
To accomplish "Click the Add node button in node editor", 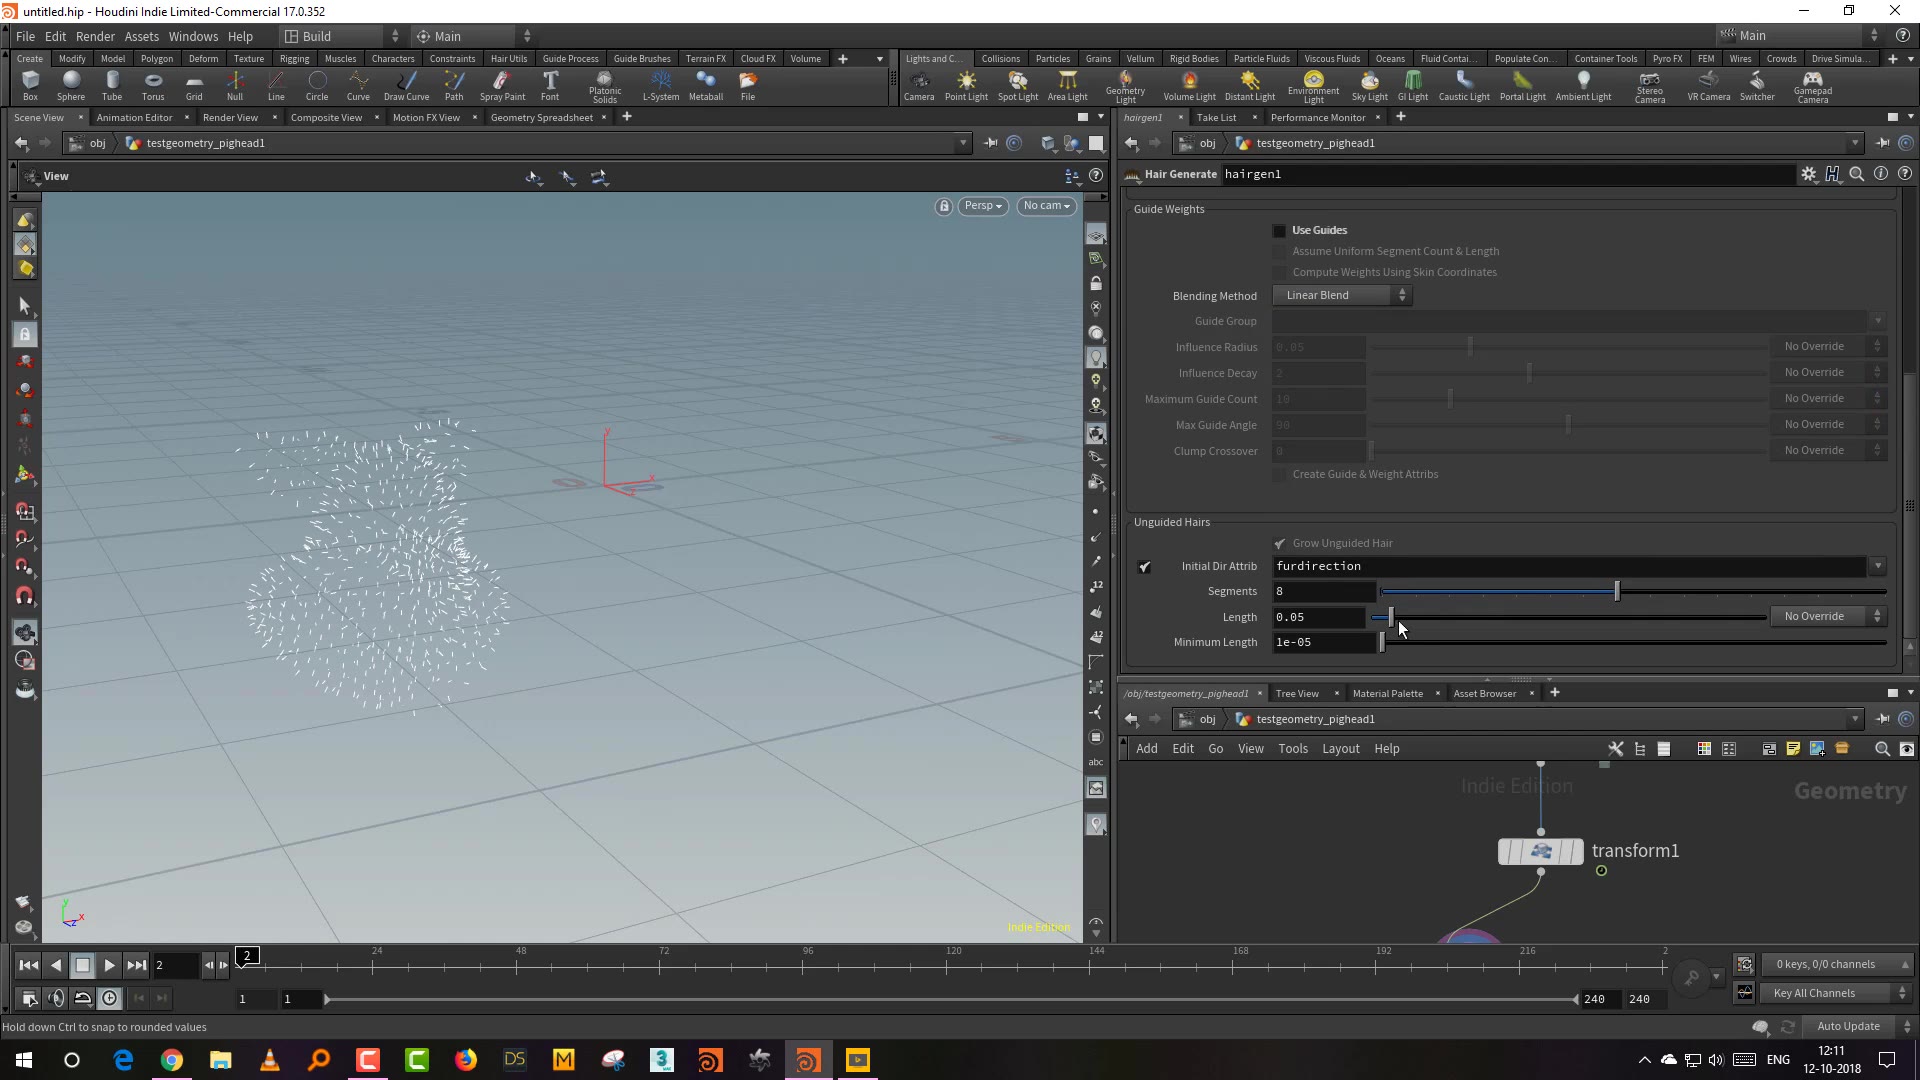I will 1147,748.
